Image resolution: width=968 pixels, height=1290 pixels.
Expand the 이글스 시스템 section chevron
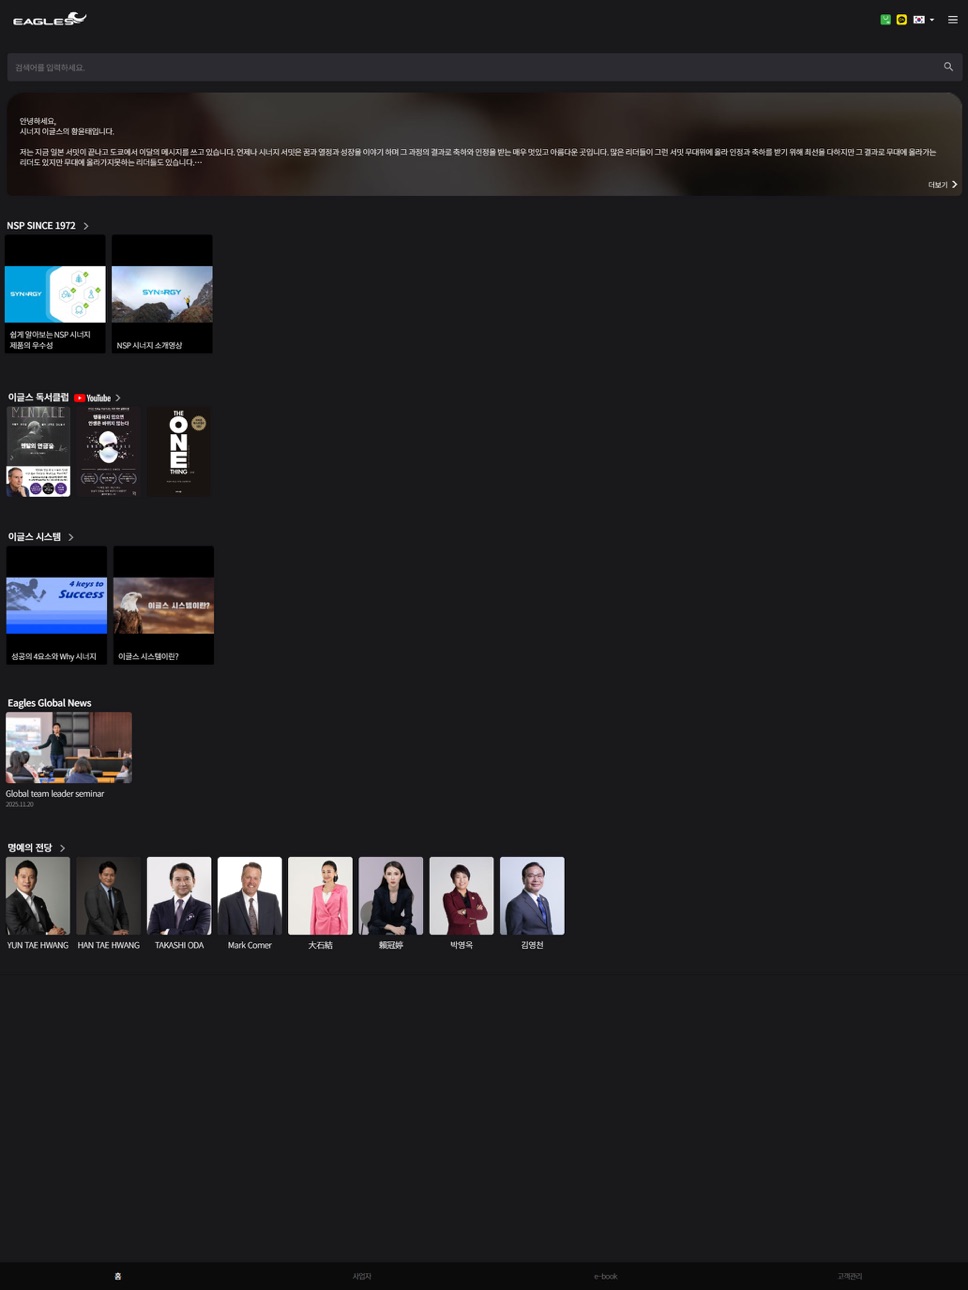71,537
